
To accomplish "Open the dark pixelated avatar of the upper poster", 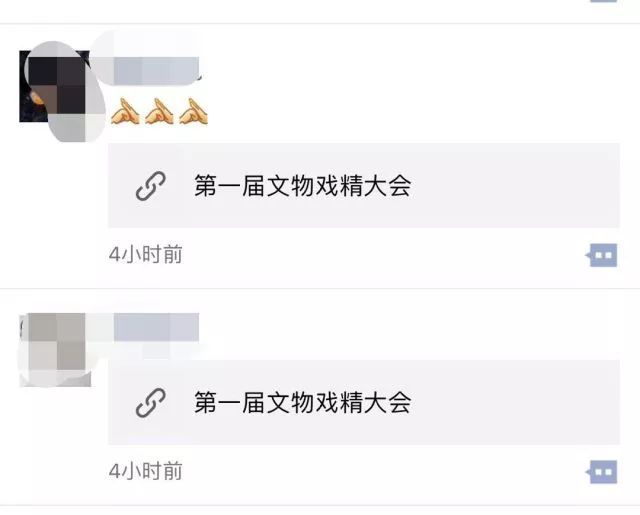I will [55, 86].
